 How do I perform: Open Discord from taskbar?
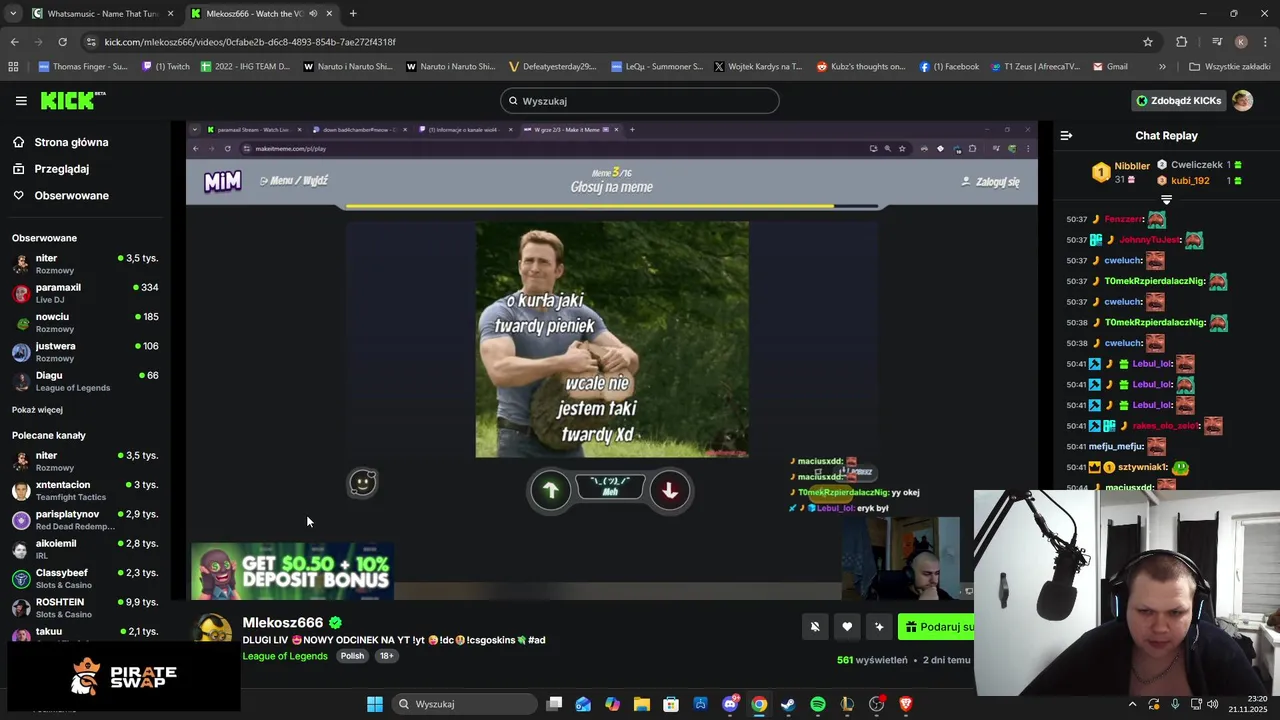tap(730, 704)
